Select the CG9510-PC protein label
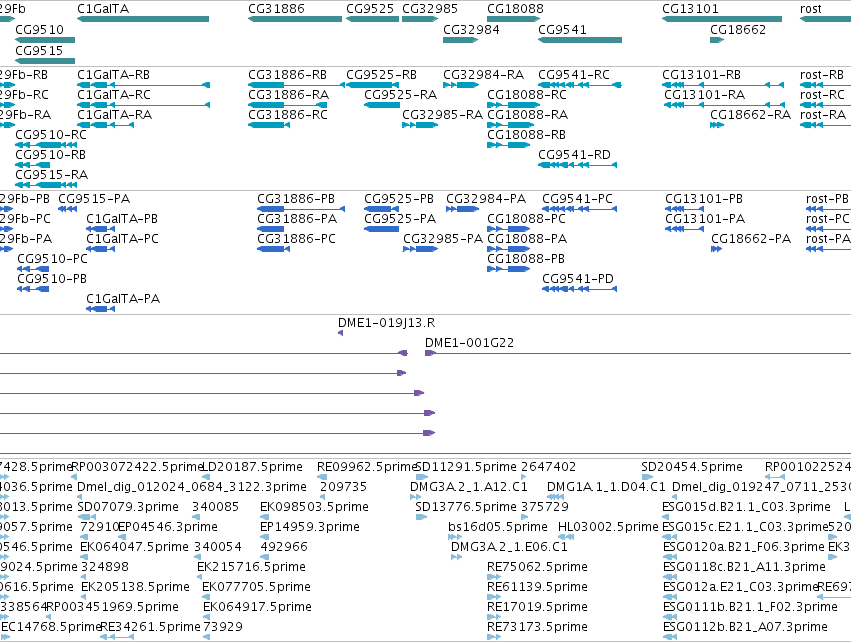Screen dimensions: 851x642 (52, 259)
